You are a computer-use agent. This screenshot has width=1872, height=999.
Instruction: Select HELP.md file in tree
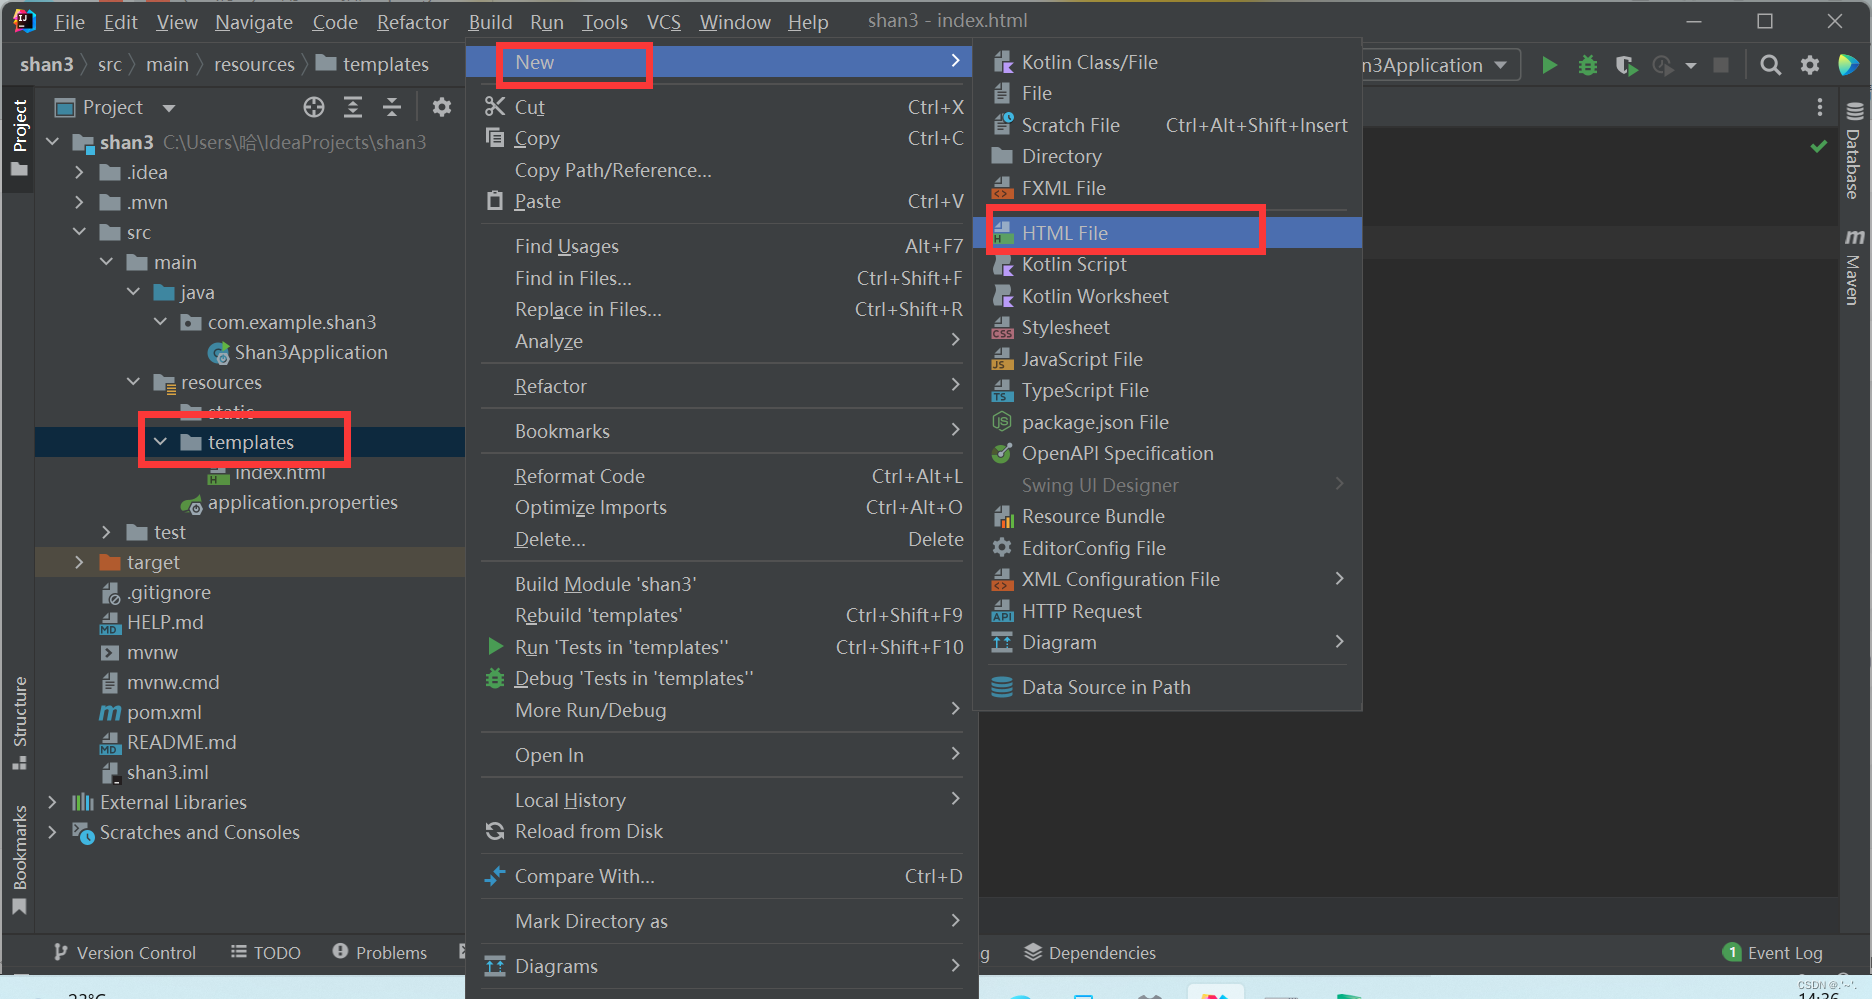tap(165, 622)
